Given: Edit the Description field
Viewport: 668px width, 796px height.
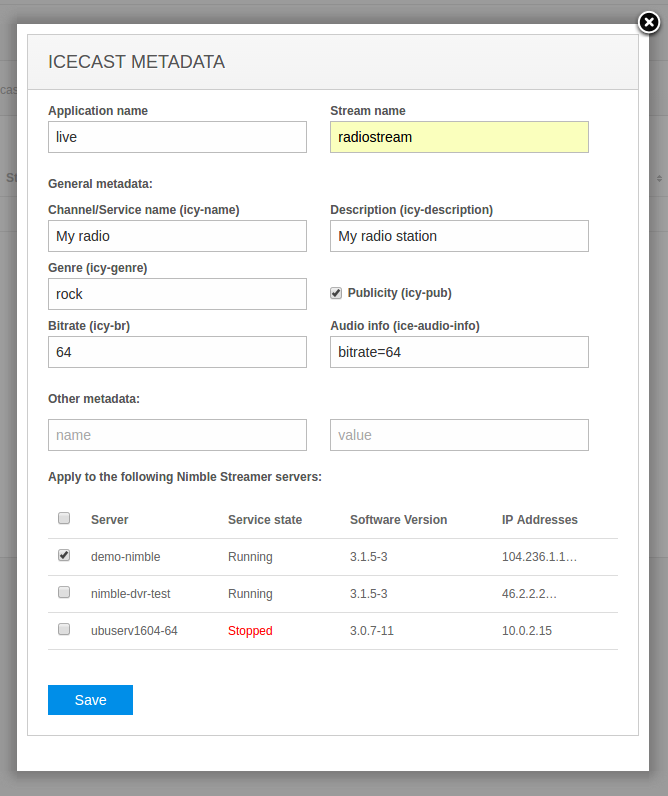Looking at the screenshot, I should pyautogui.click(x=459, y=236).
